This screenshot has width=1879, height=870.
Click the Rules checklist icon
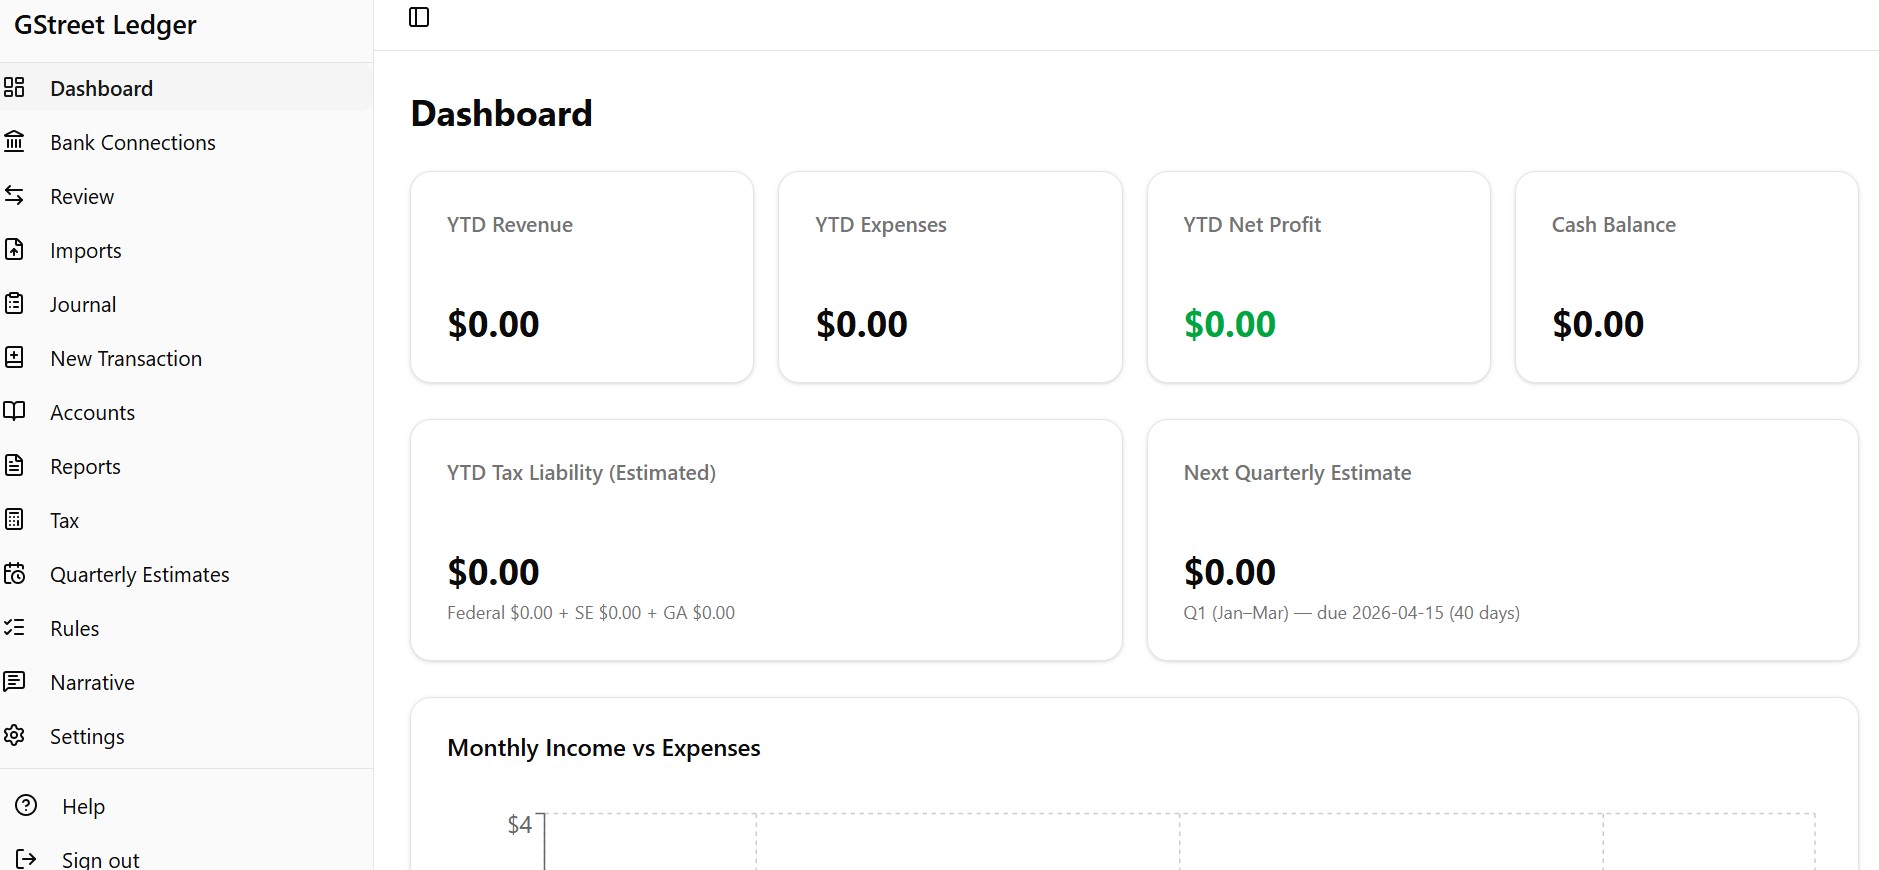coord(15,627)
